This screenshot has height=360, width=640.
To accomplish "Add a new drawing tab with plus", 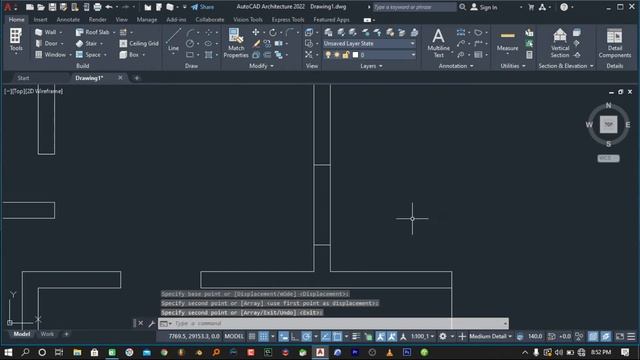I will coord(137,78).
